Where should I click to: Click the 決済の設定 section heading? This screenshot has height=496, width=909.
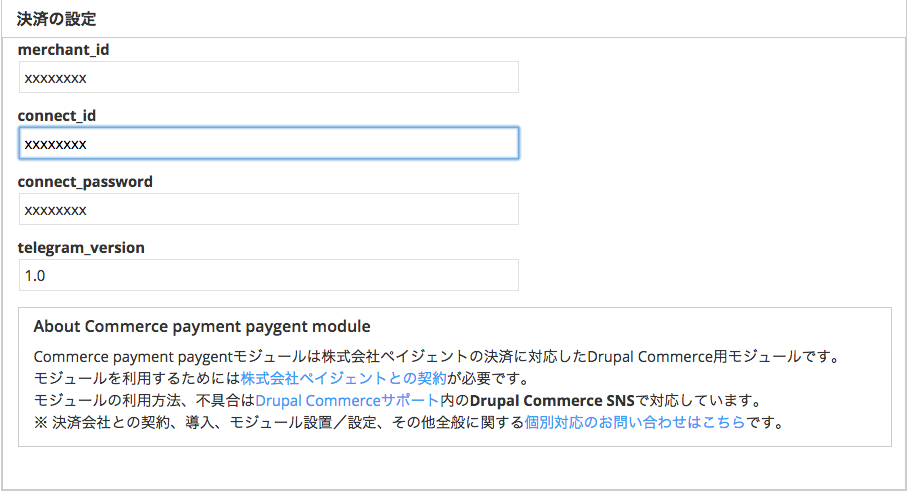(x=57, y=19)
